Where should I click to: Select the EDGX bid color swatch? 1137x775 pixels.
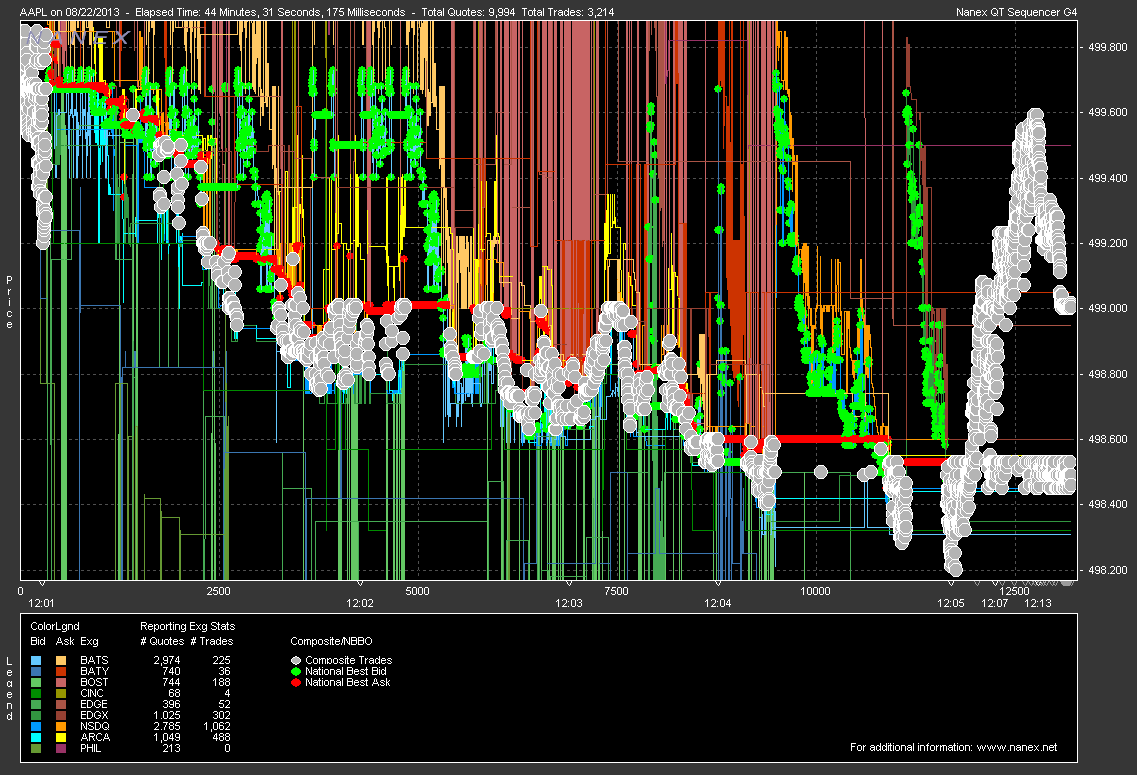click(x=36, y=715)
